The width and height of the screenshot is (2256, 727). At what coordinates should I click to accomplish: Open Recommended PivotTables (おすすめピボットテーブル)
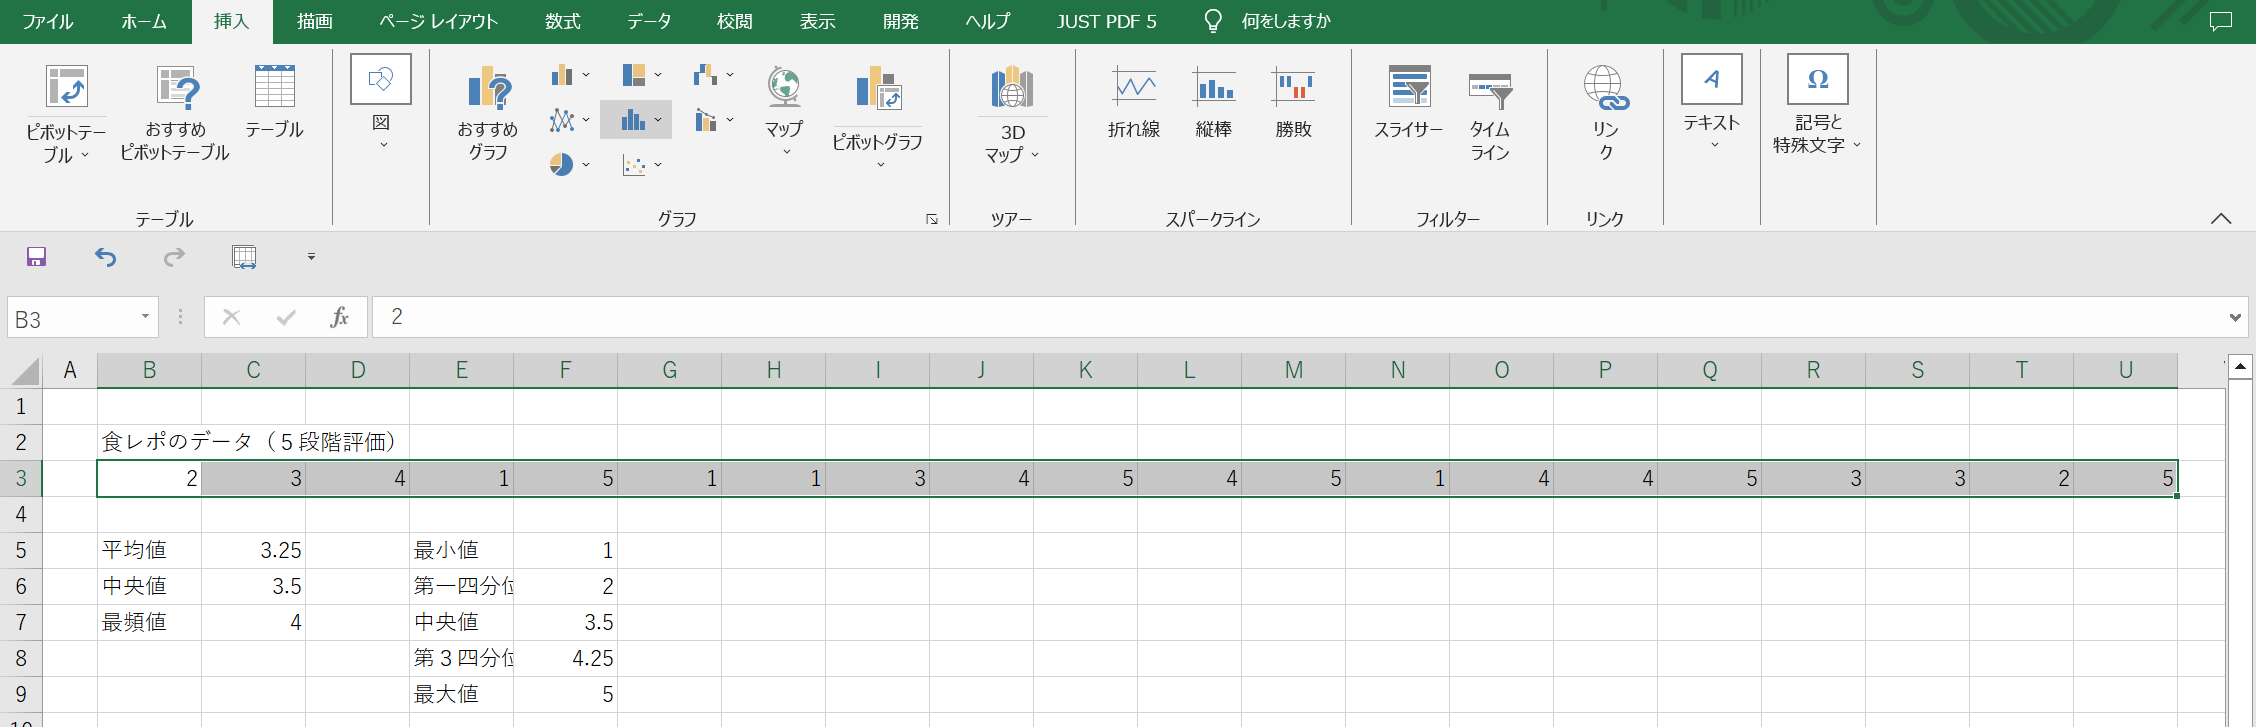[x=175, y=114]
